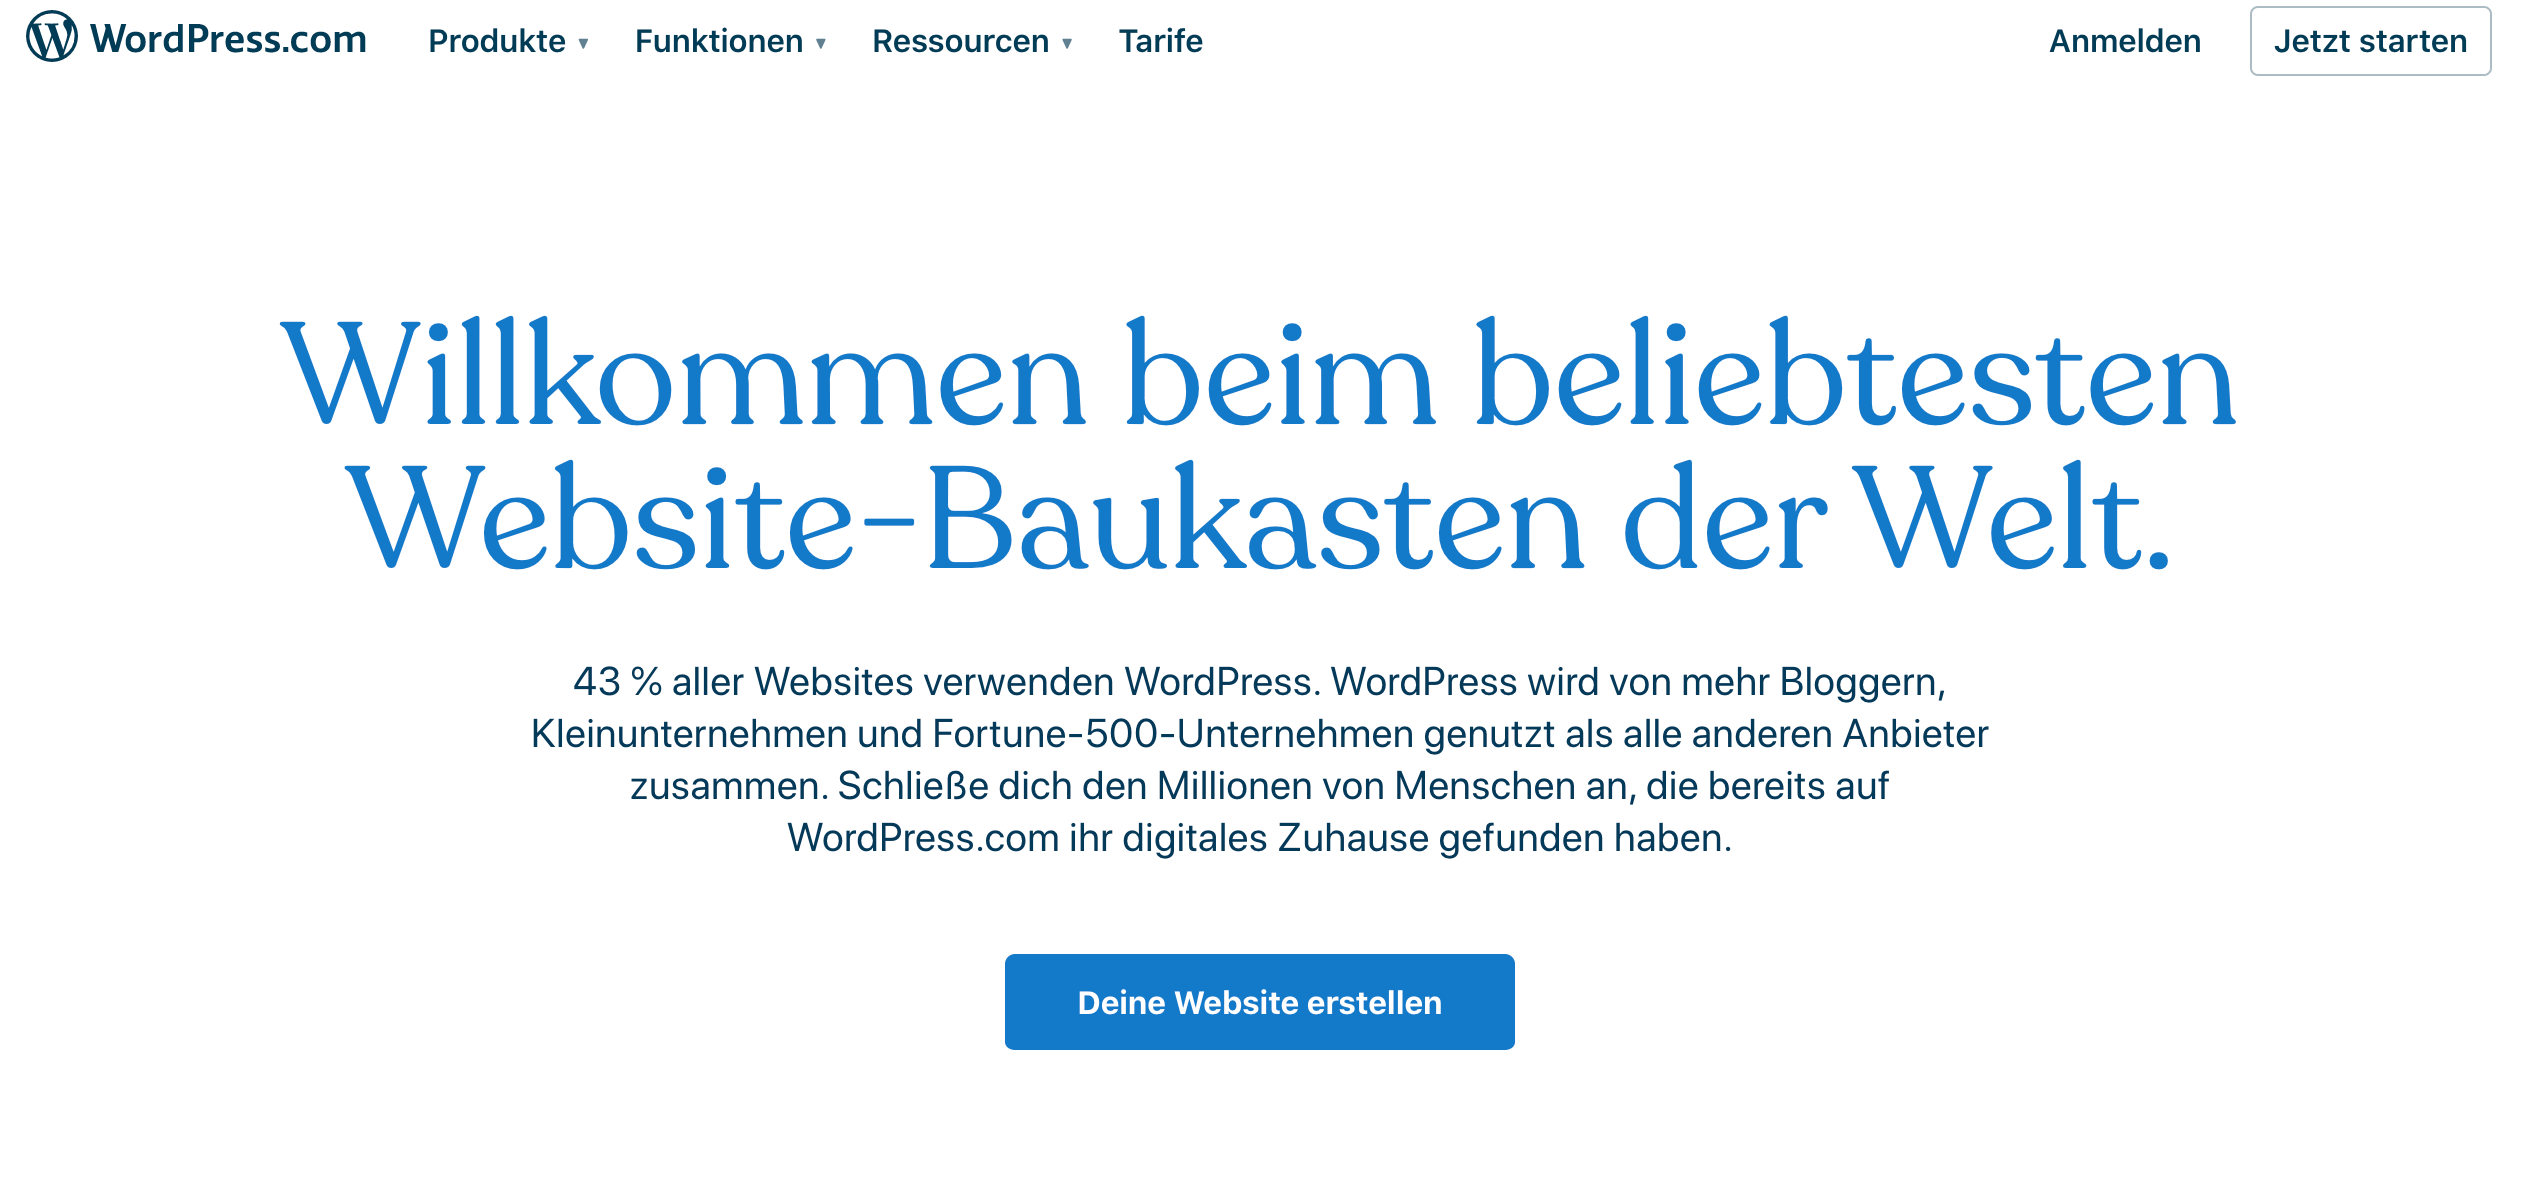Open the Funktionen menu
This screenshot has width=2532, height=1194.
point(718,41)
